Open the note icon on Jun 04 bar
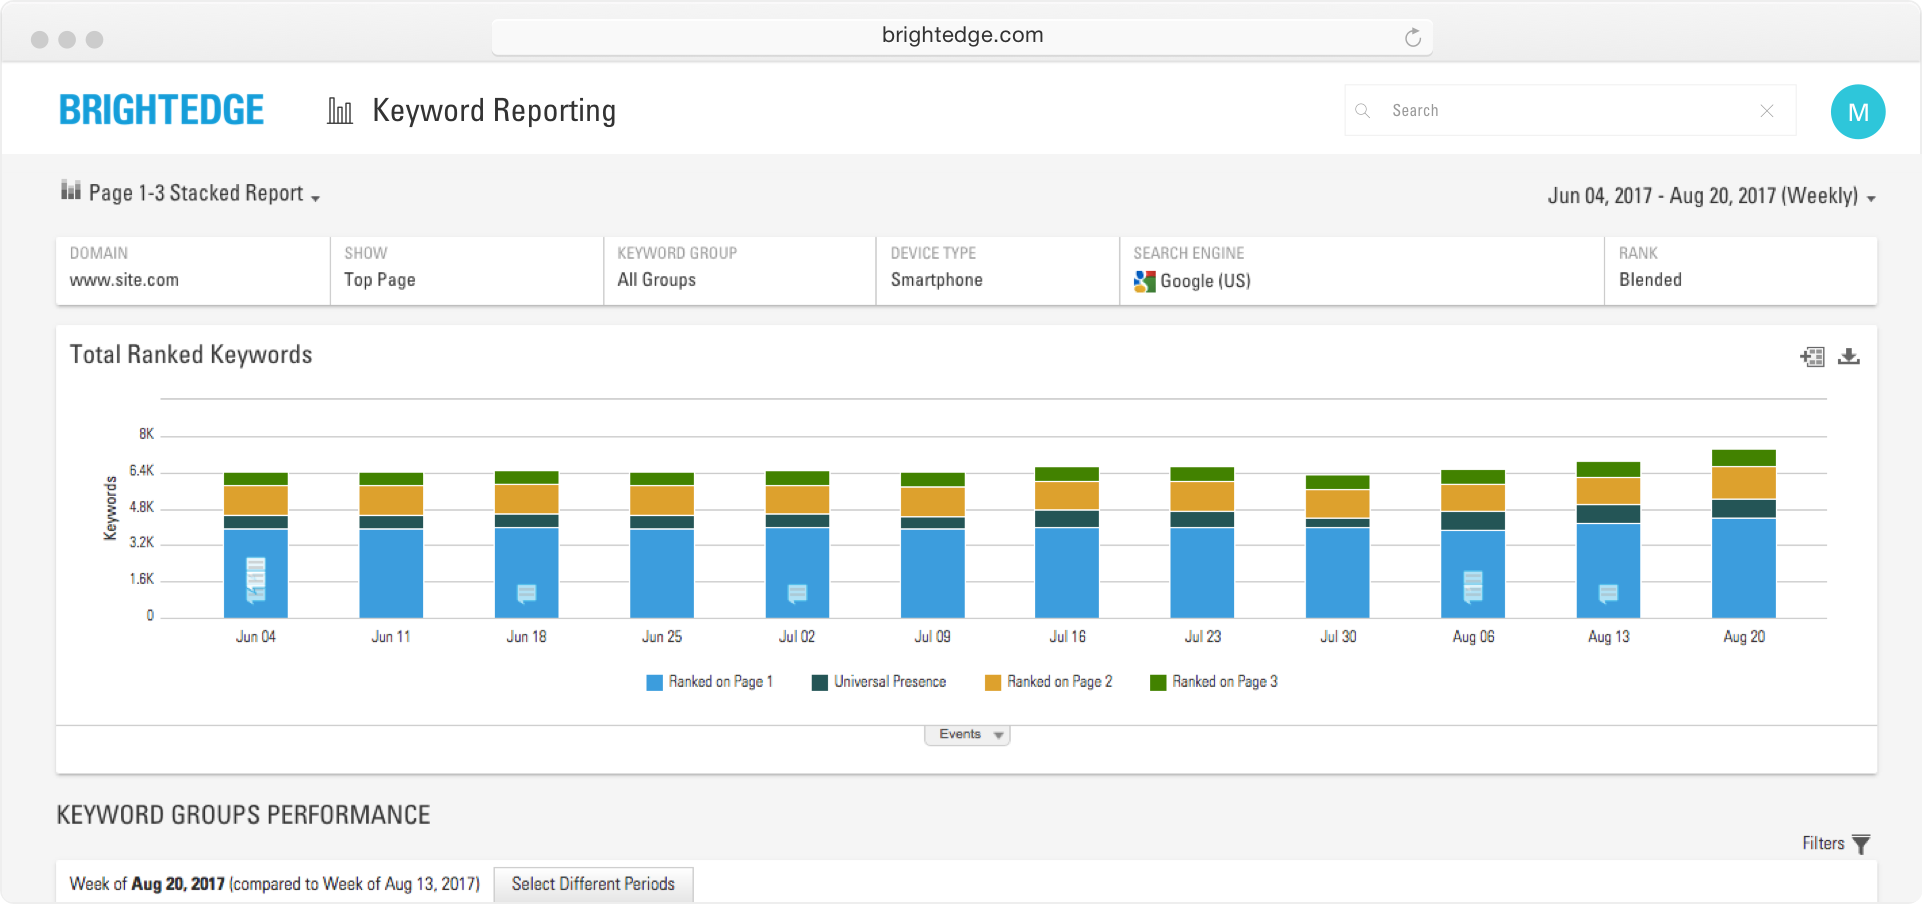 (x=256, y=579)
